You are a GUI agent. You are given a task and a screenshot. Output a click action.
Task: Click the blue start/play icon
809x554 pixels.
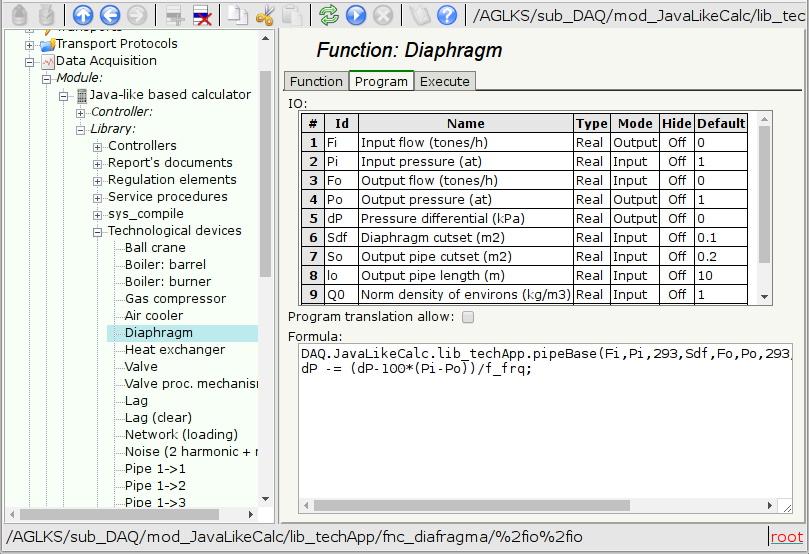pyautogui.click(x=355, y=15)
